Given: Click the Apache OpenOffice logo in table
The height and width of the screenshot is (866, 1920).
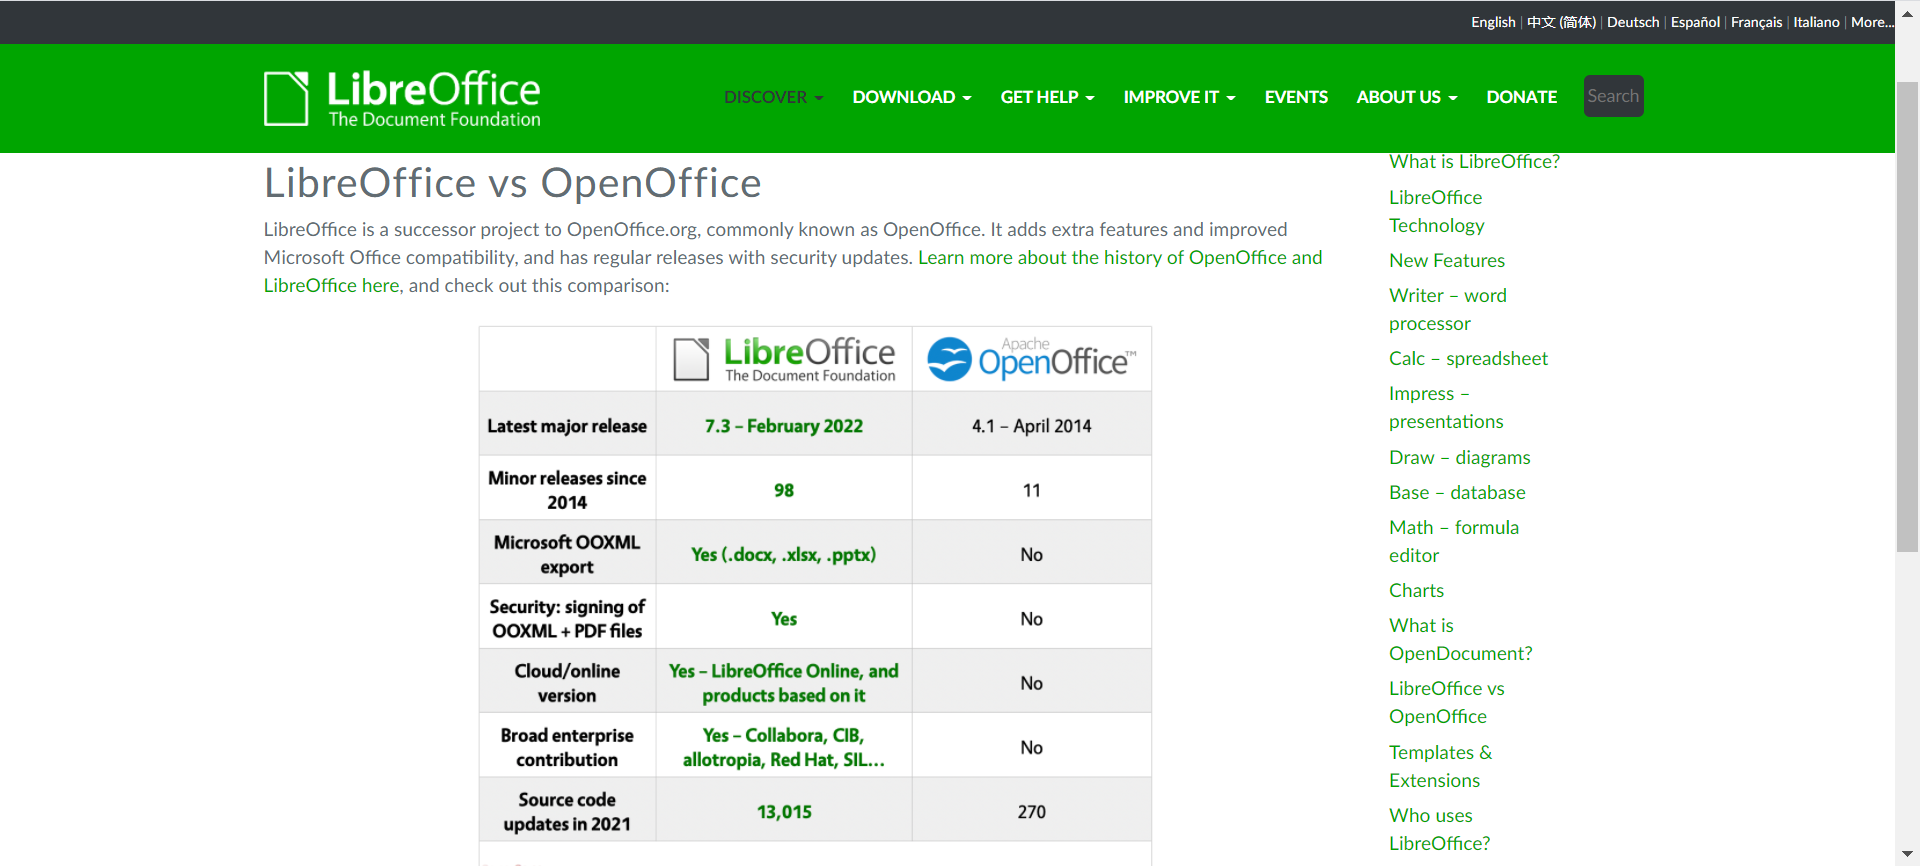Looking at the screenshot, I should (1032, 359).
